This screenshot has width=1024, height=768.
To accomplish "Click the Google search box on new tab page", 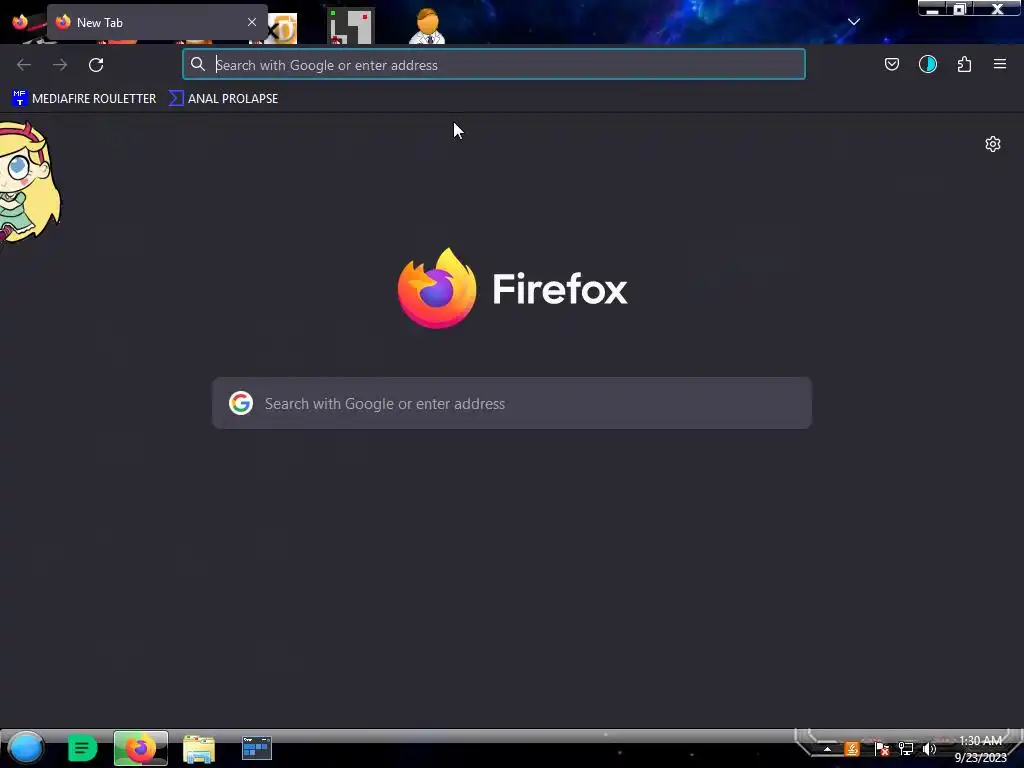I will click(512, 404).
